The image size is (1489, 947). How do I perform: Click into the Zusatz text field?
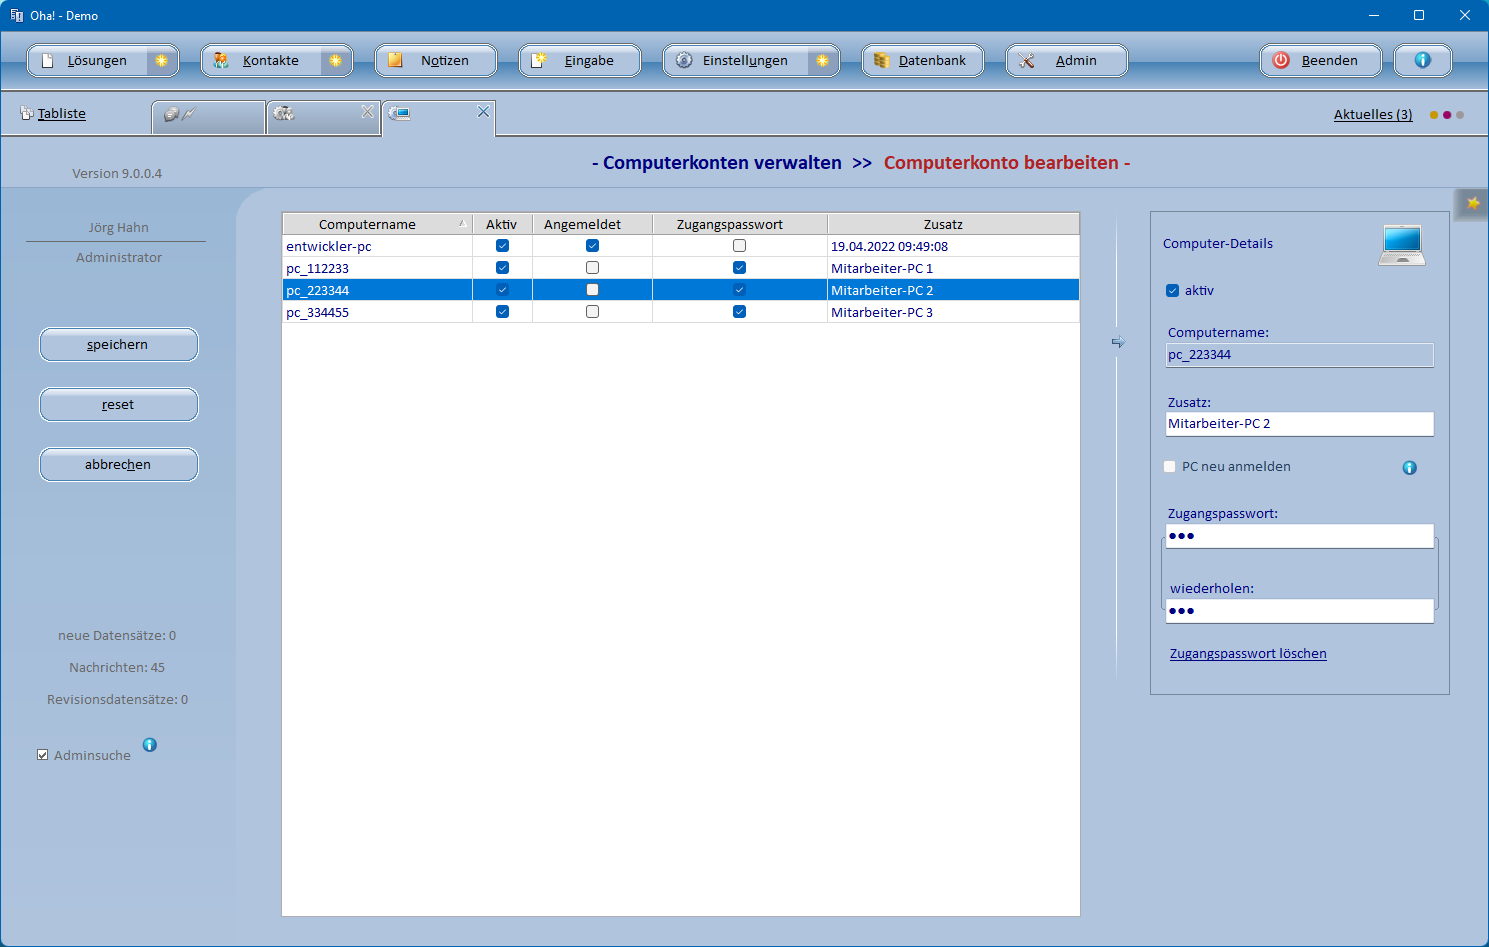(1298, 424)
